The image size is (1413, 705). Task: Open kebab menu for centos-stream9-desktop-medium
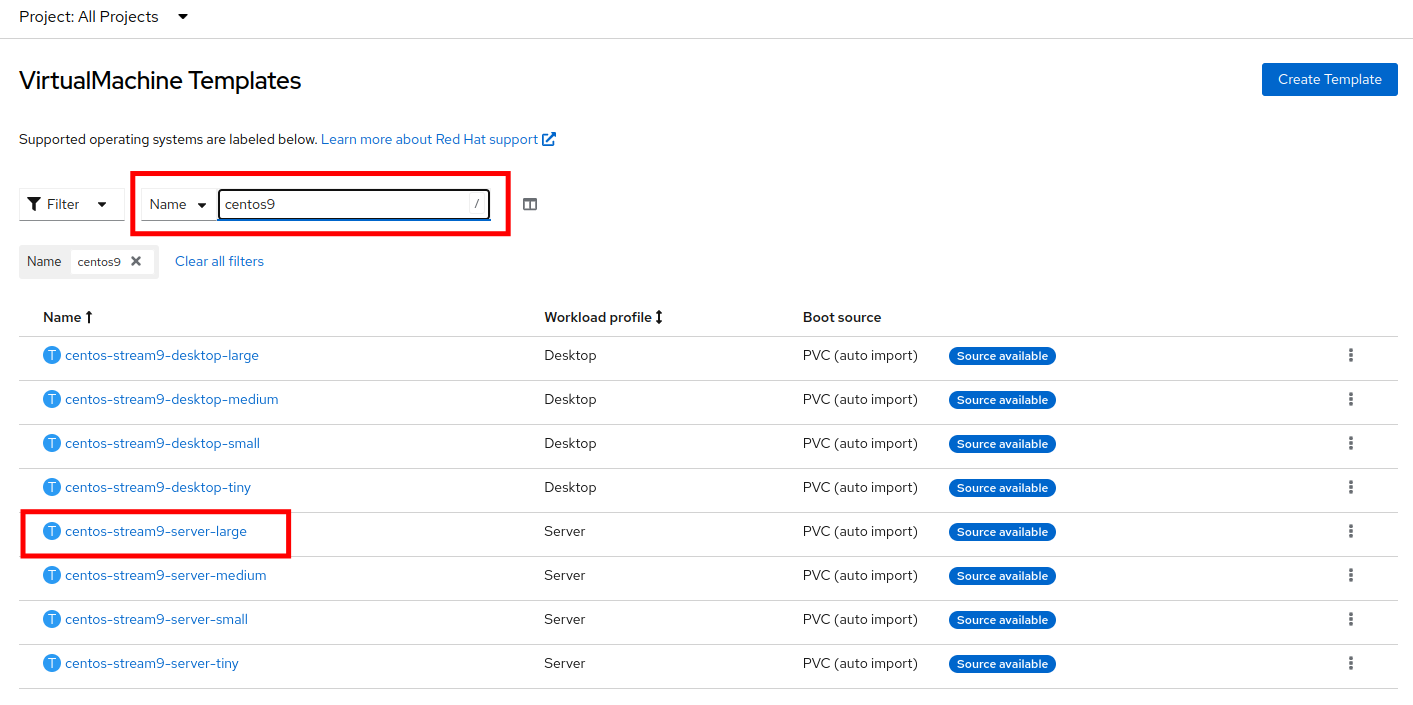pyautogui.click(x=1350, y=399)
